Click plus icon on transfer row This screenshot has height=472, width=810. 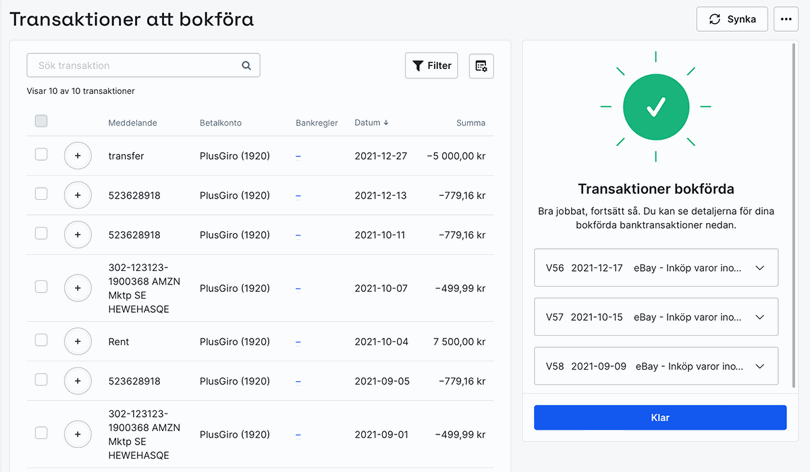click(77, 156)
